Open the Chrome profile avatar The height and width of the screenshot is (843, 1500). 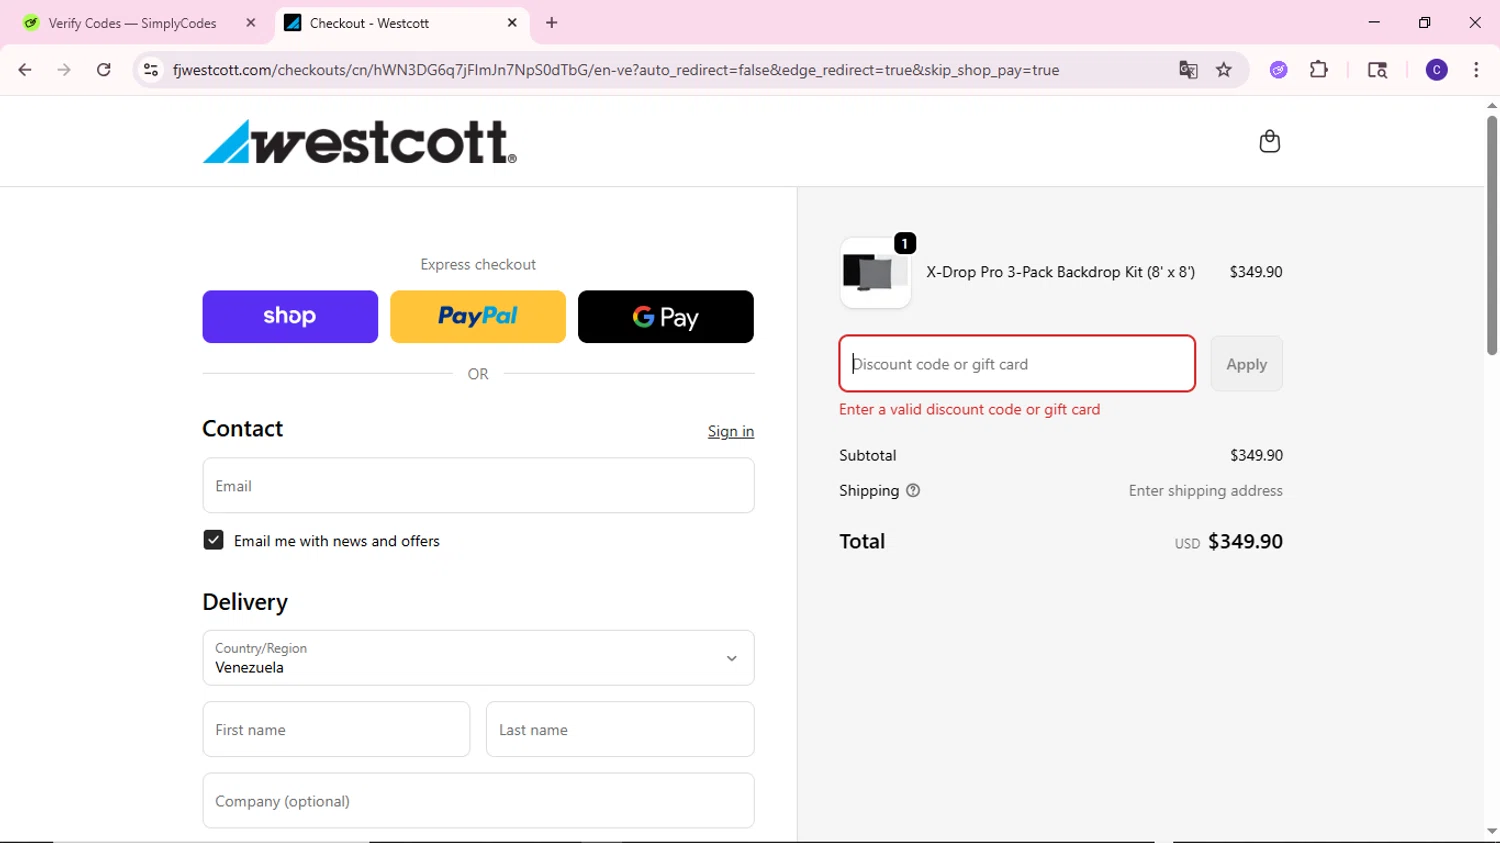(1437, 70)
